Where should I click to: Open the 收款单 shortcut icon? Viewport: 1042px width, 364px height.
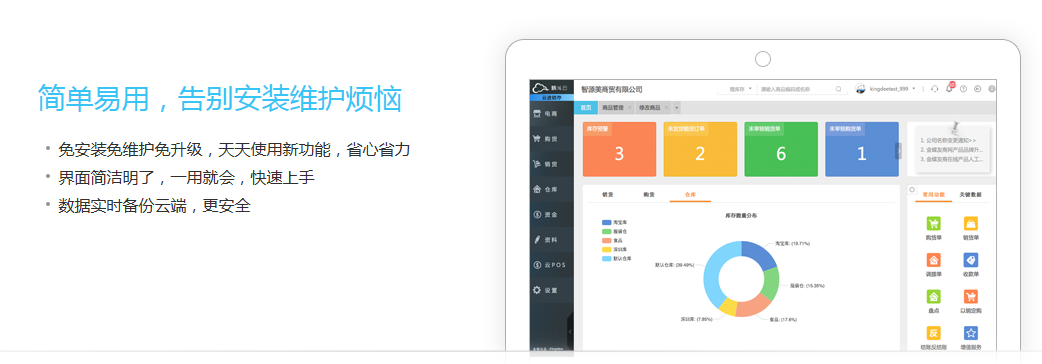tap(970, 260)
